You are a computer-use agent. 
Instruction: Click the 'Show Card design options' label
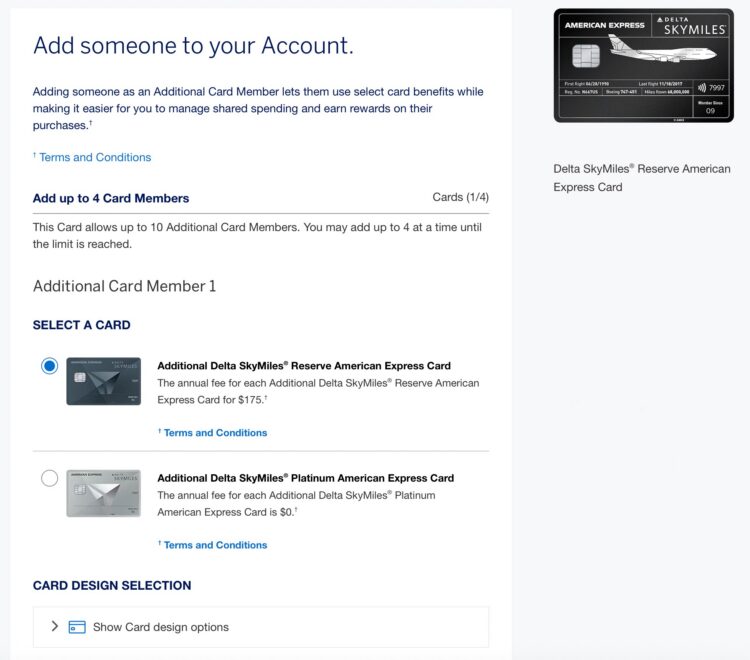click(161, 627)
